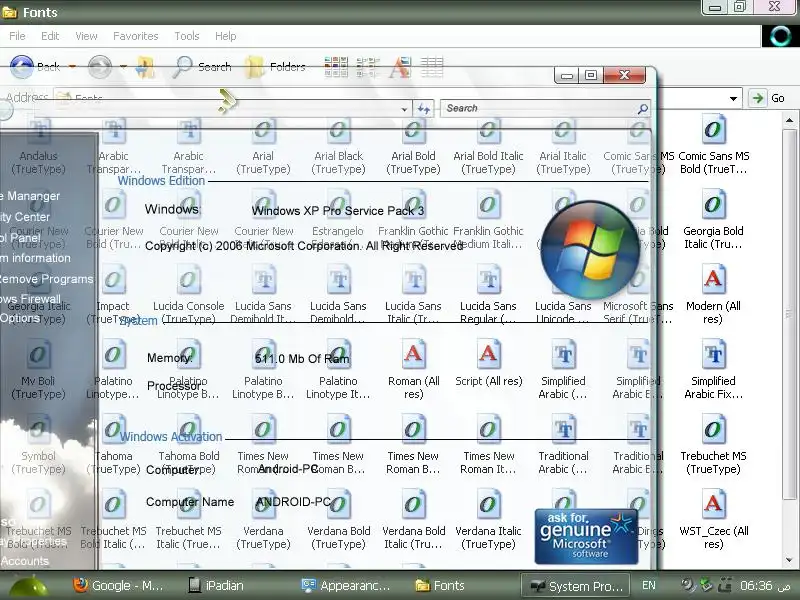Click the Forward arrow toolbar icon
Viewport: 800px width, 600px height.
coord(100,67)
